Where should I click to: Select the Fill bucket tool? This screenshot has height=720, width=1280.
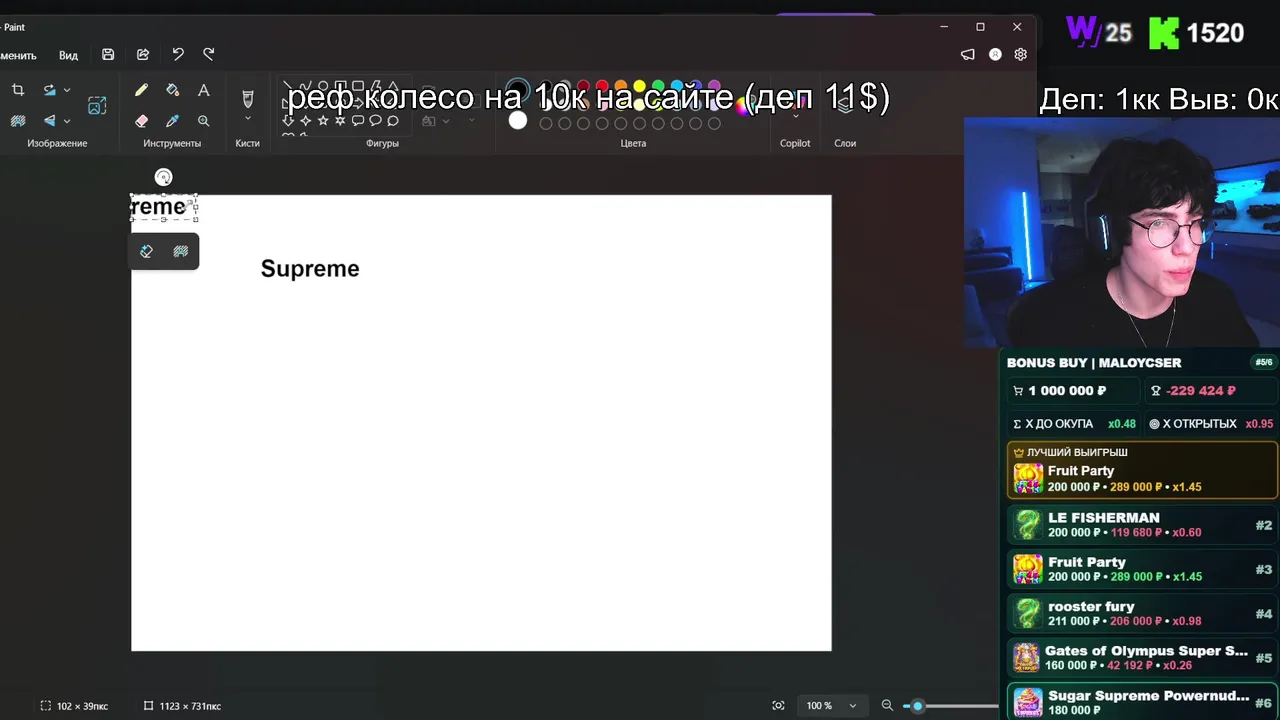172,90
